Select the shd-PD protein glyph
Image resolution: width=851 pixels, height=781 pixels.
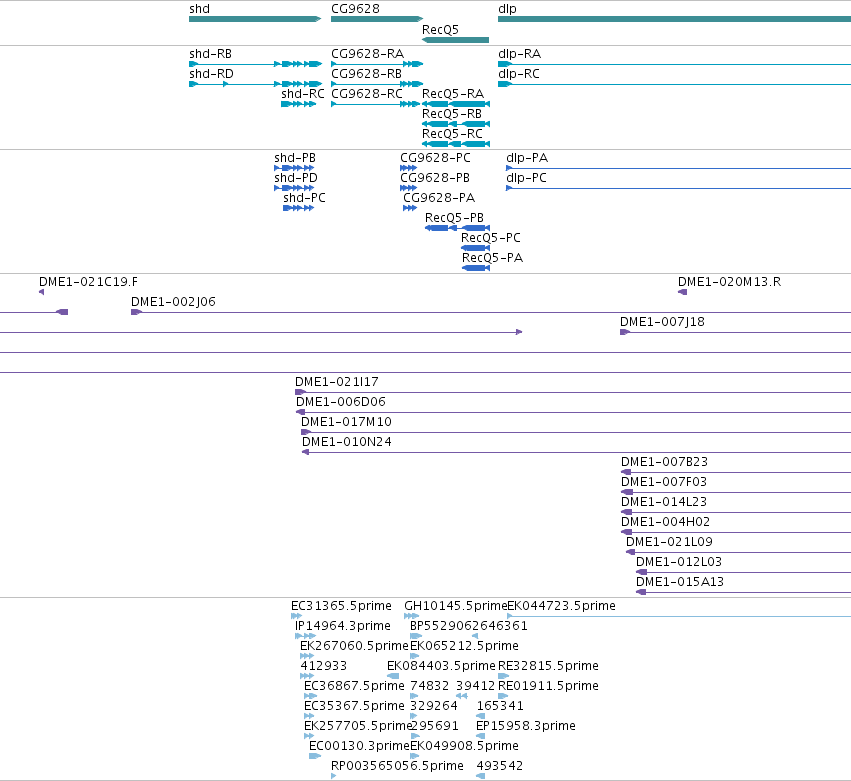coord(294,188)
